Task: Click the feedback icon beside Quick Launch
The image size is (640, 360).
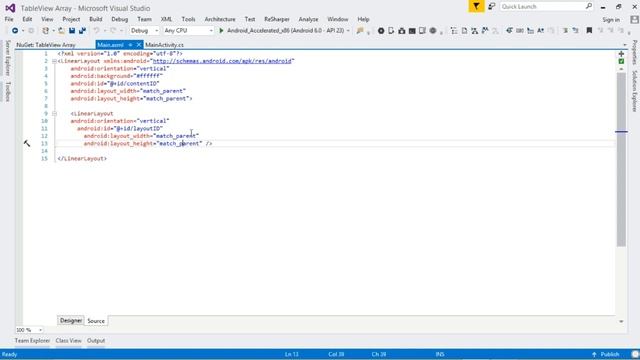Action: point(491,7)
